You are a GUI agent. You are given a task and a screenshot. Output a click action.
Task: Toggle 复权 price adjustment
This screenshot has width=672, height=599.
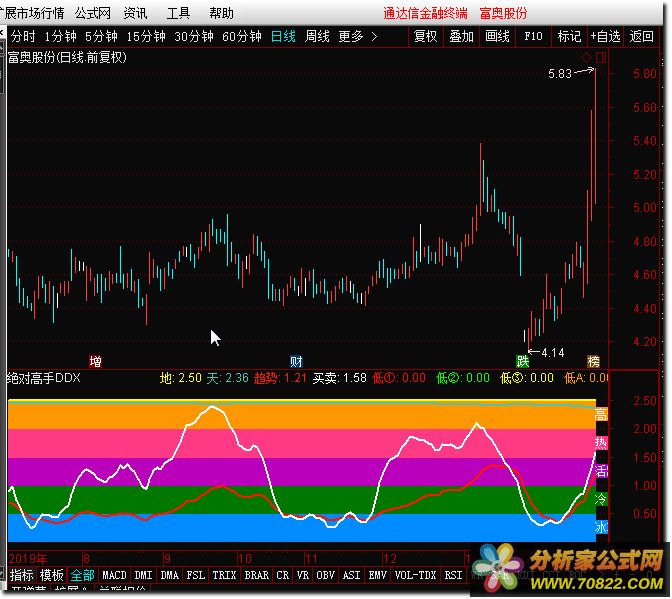[426, 36]
